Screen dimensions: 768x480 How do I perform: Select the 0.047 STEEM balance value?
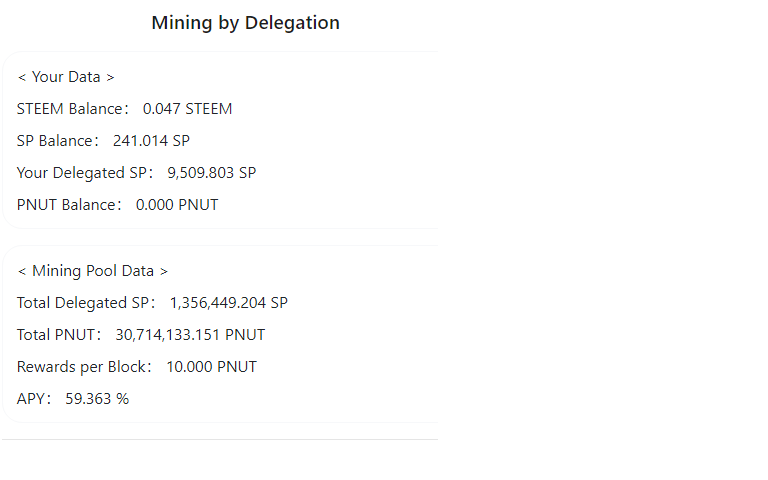pos(187,109)
